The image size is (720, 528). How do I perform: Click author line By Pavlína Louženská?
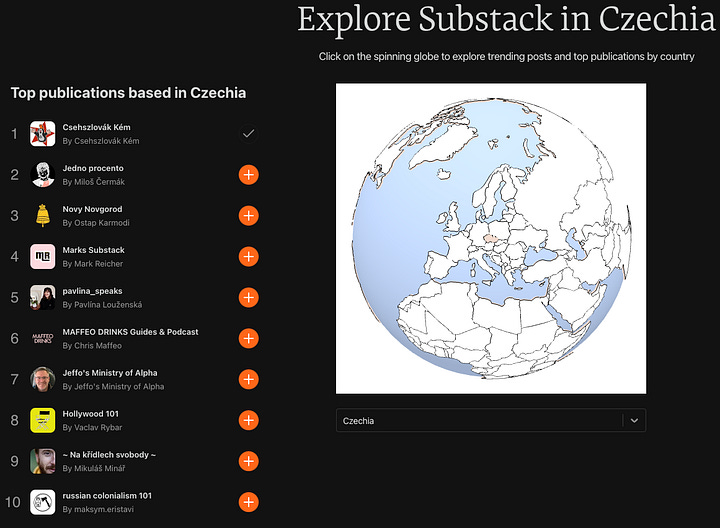coord(102,304)
